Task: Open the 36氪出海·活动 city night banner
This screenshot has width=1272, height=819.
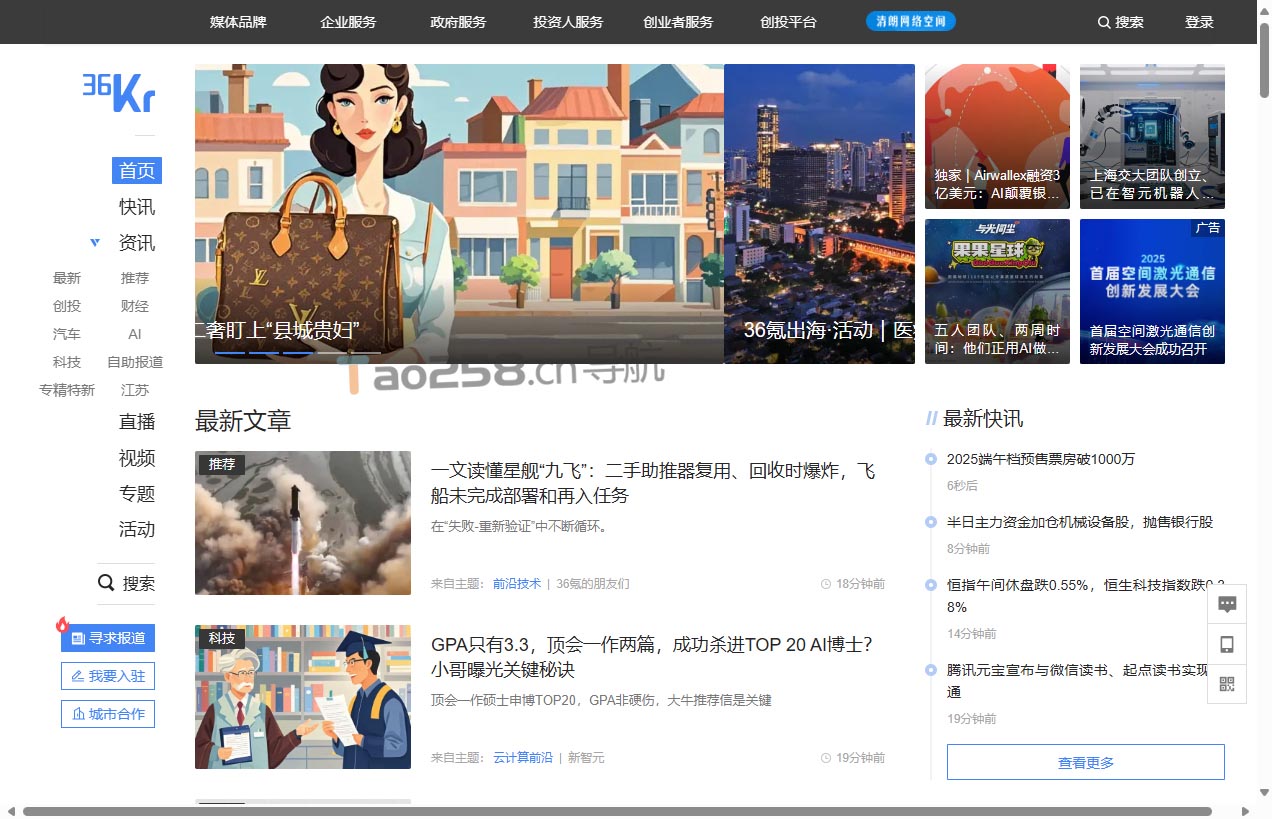Action: coord(819,214)
